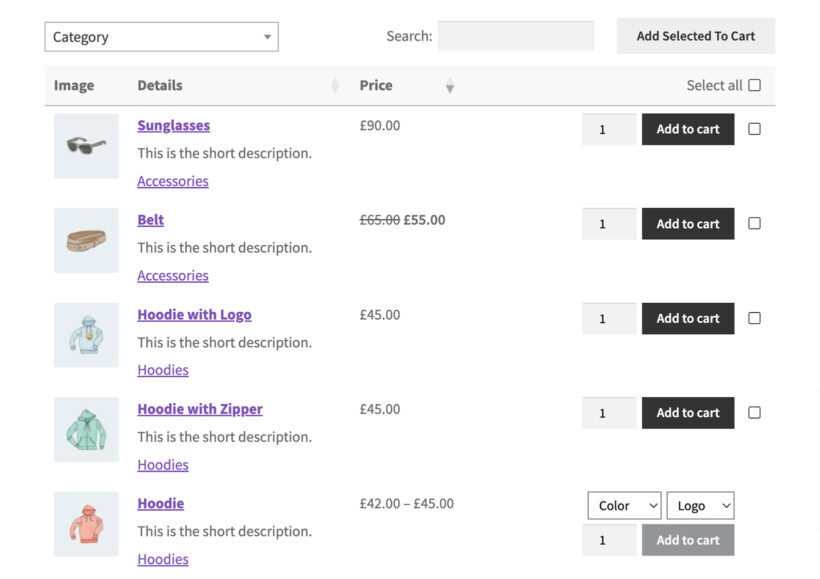
Task: Add the Sunglasses to cart
Action: click(687, 128)
